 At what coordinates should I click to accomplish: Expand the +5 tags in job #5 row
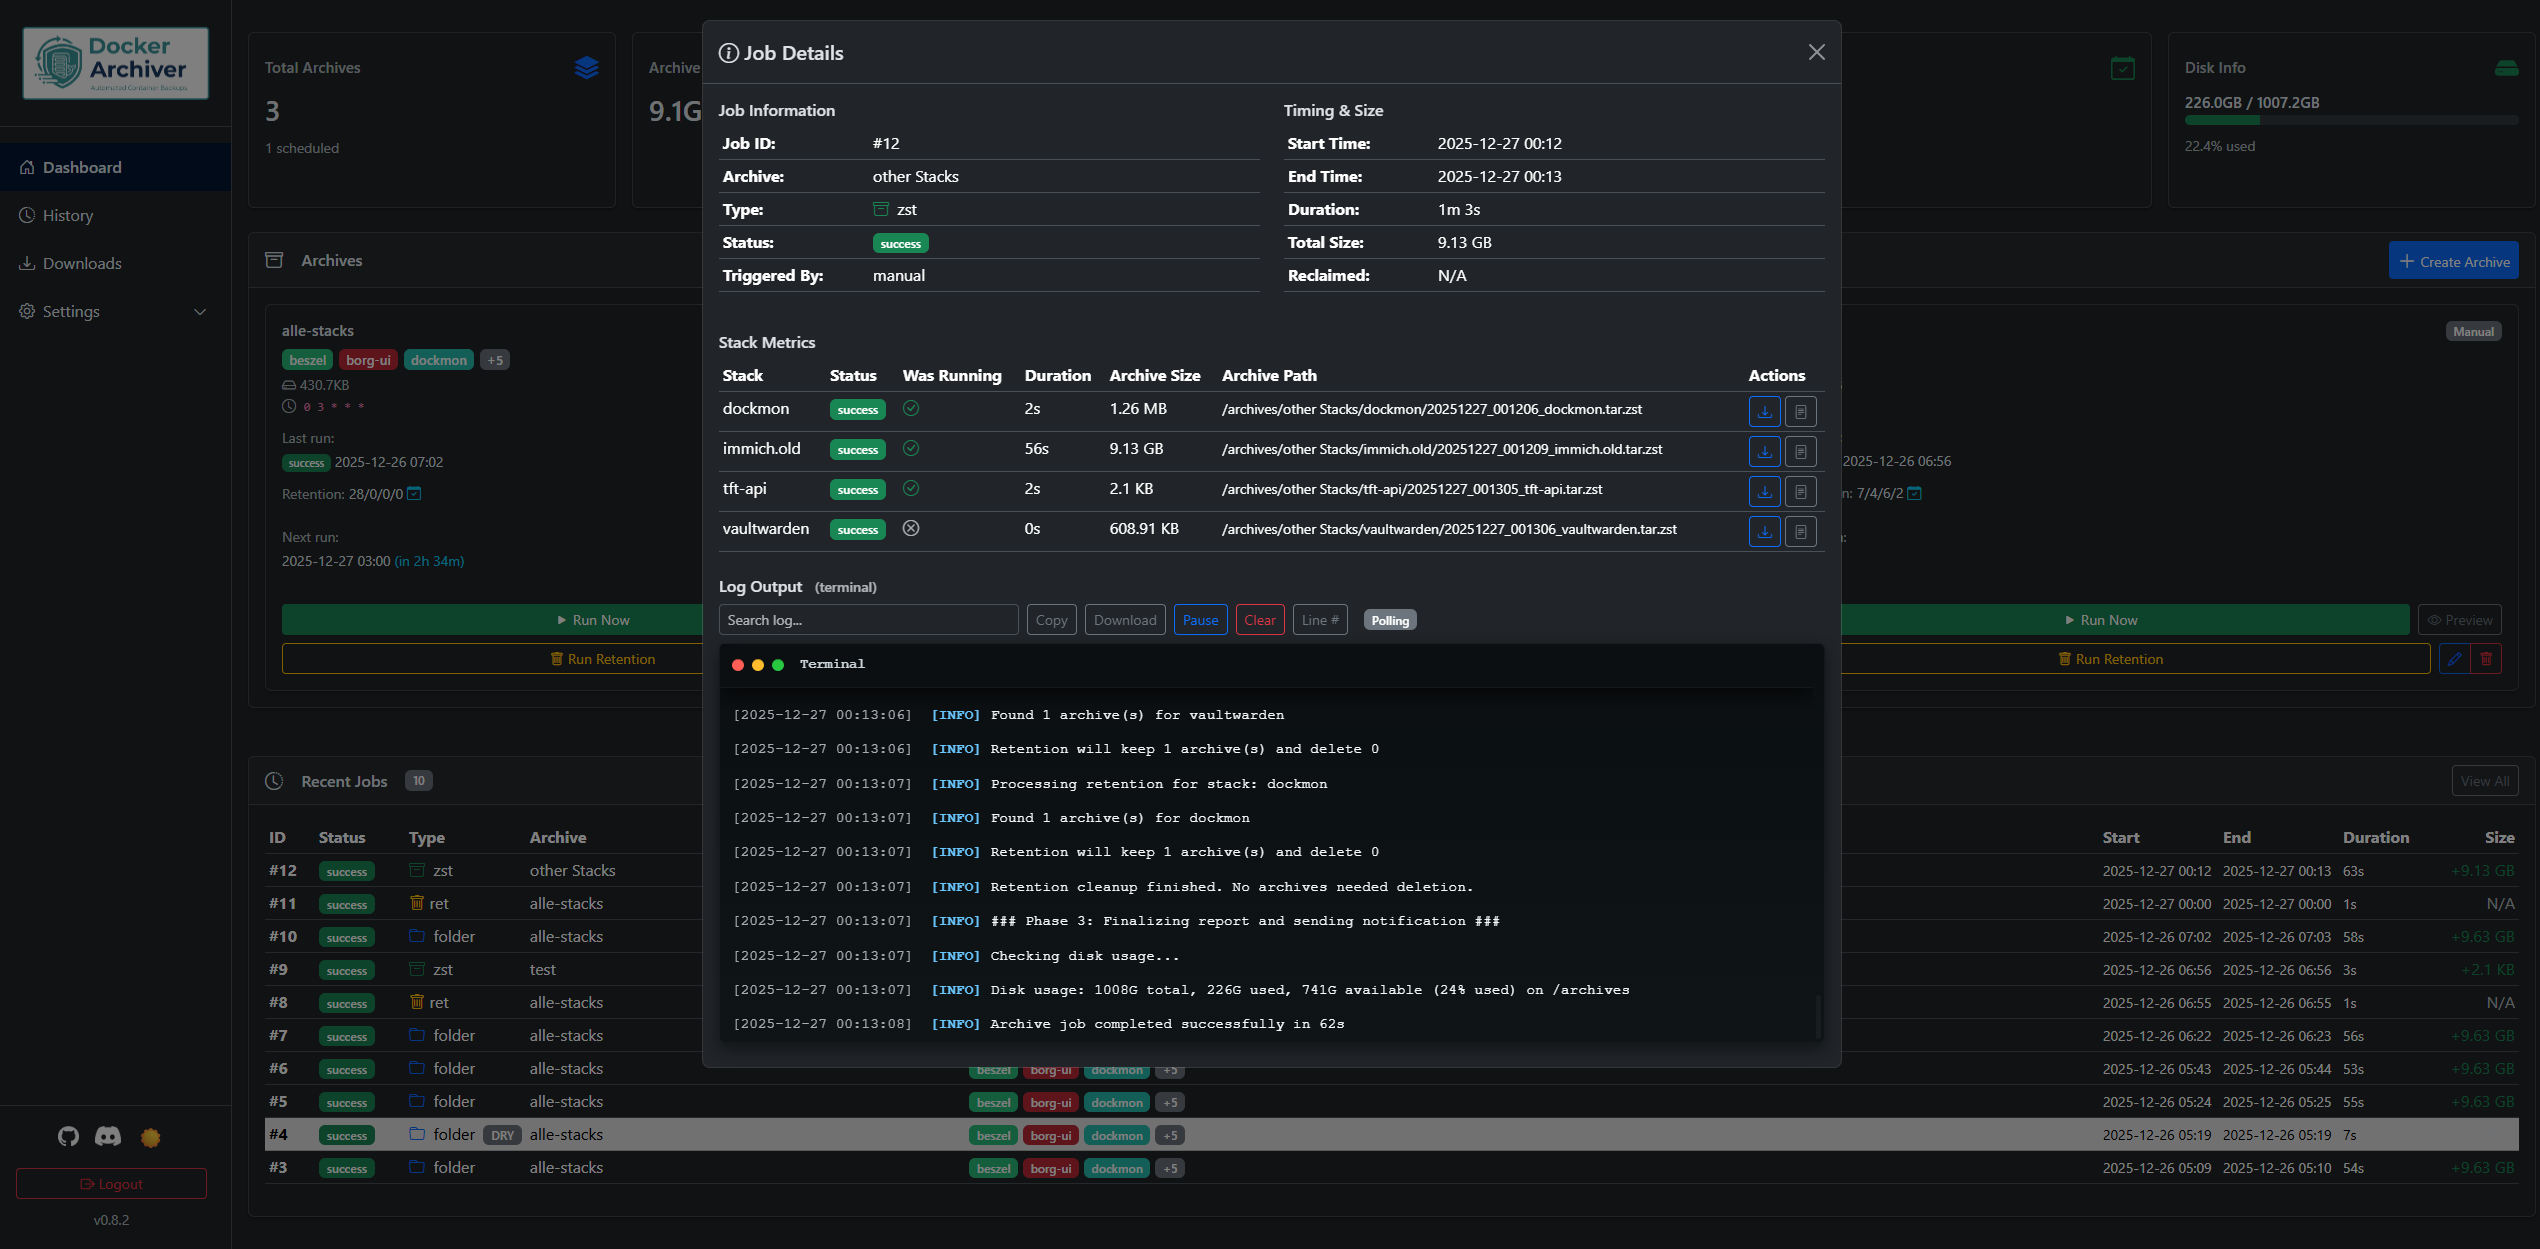click(x=1170, y=1102)
